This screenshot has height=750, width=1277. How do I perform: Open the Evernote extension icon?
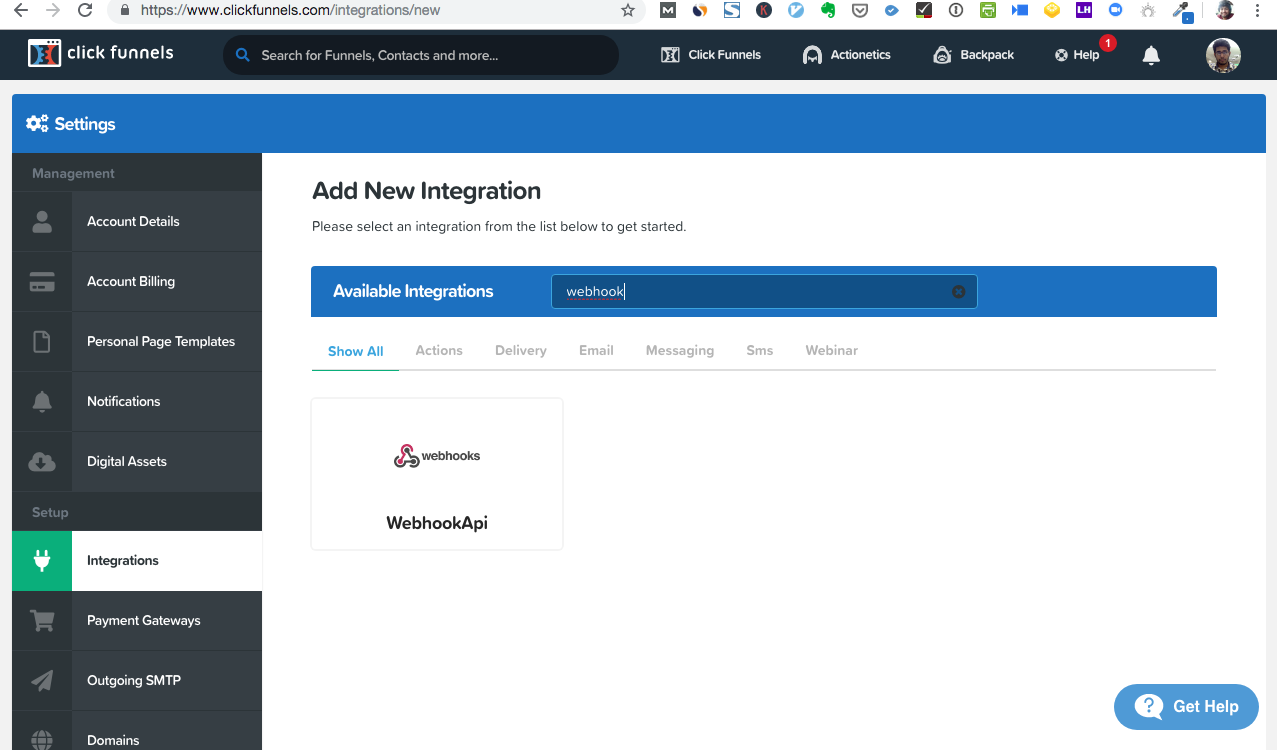(x=827, y=10)
